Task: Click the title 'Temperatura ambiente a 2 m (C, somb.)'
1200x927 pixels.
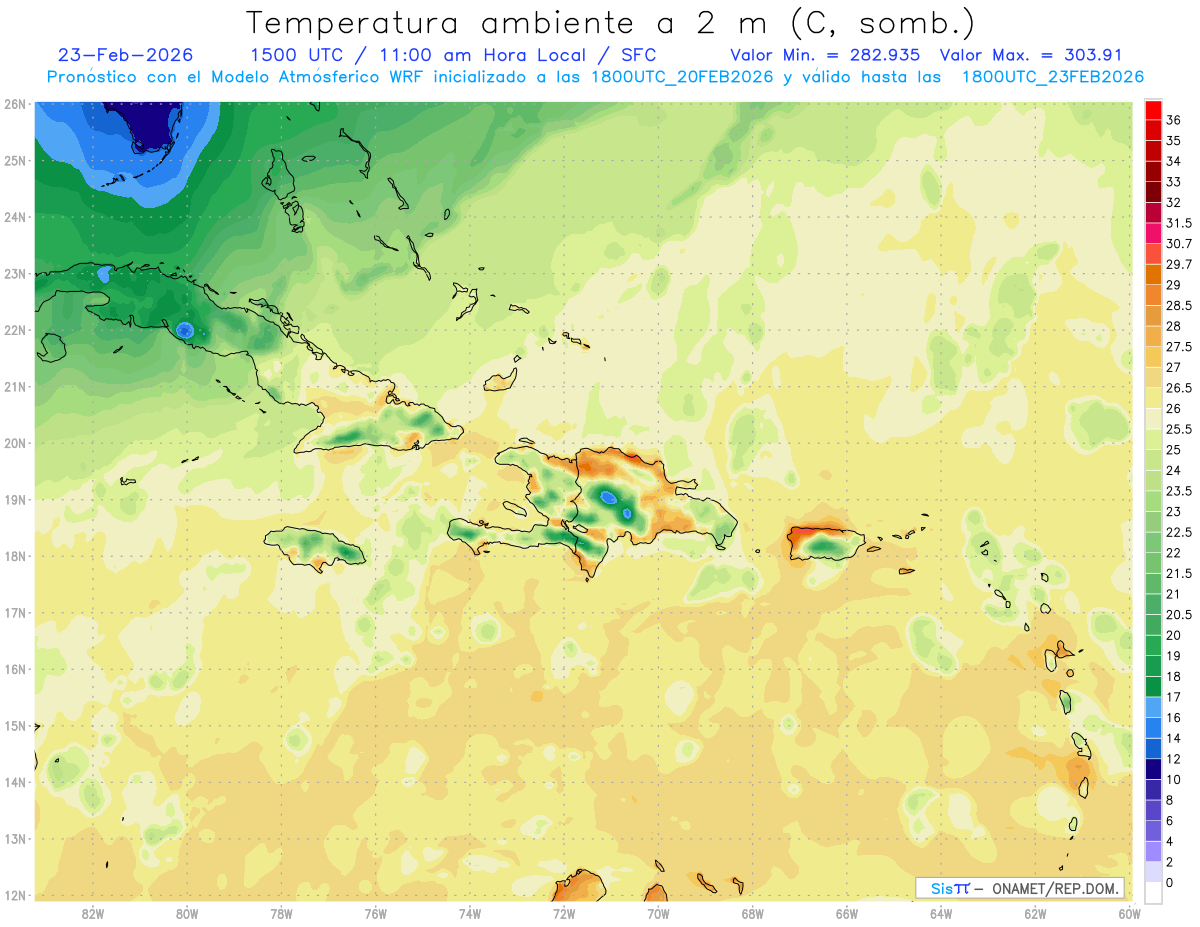Action: point(610,22)
